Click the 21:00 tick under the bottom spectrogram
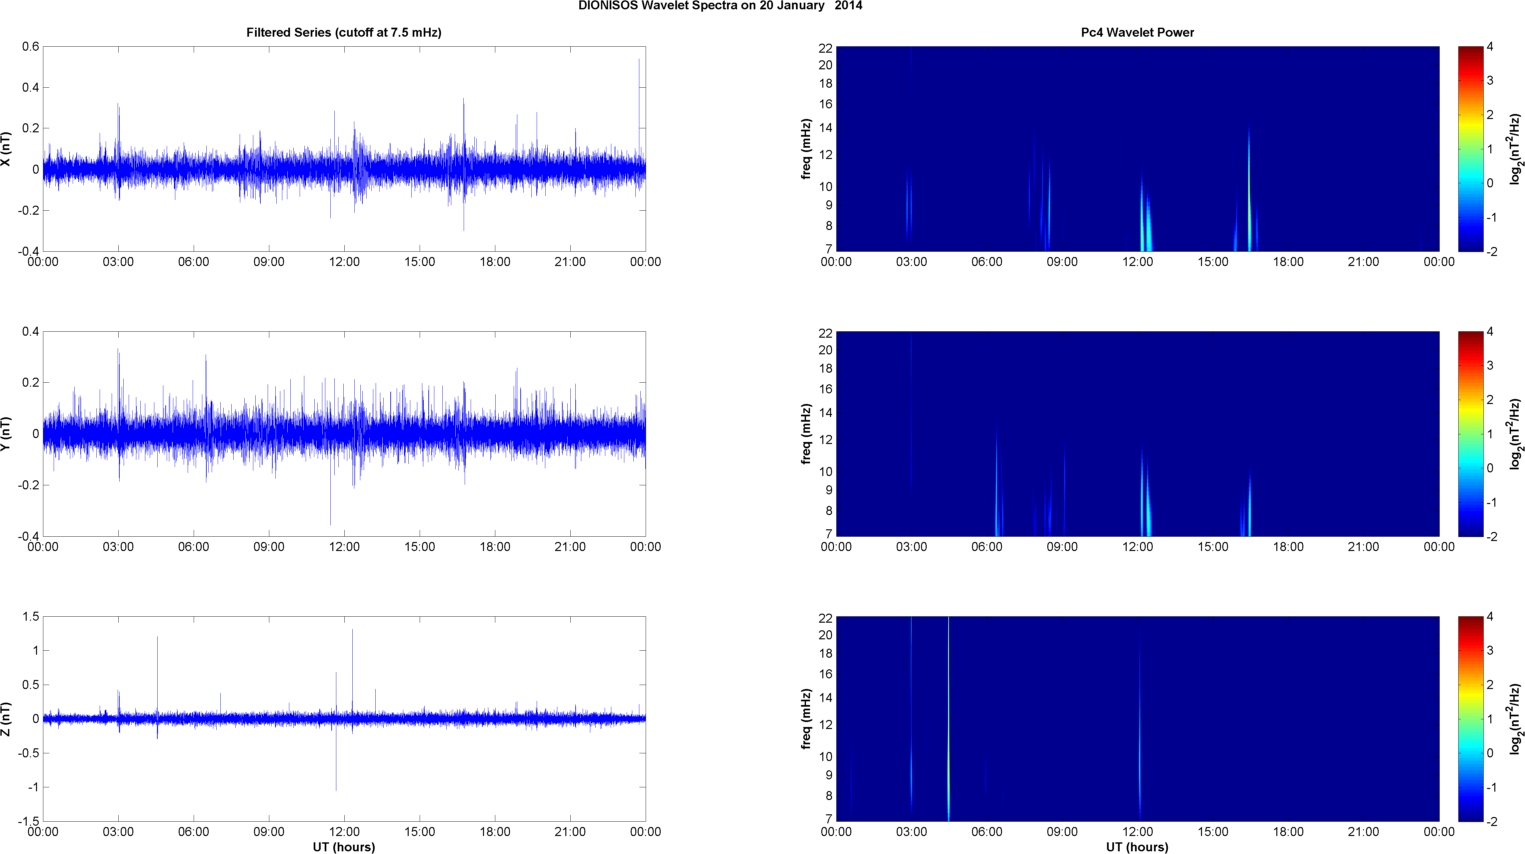This screenshot has width=1525, height=854. (x=1363, y=832)
